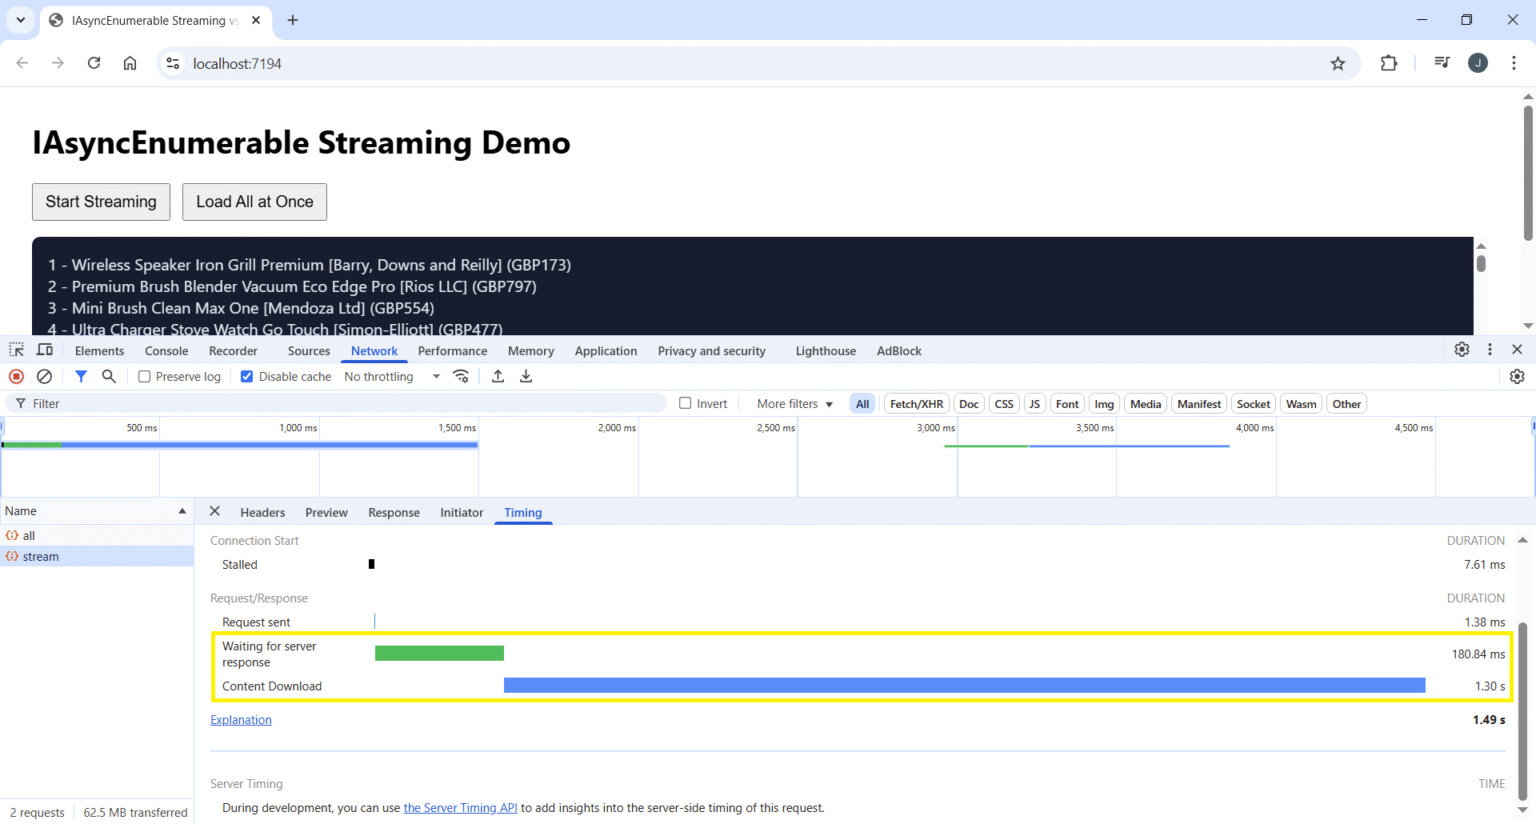The width and height of the screenshot is (1536, 824).
Task: Open network conditions via wifi icon
Action: point(461,376)
